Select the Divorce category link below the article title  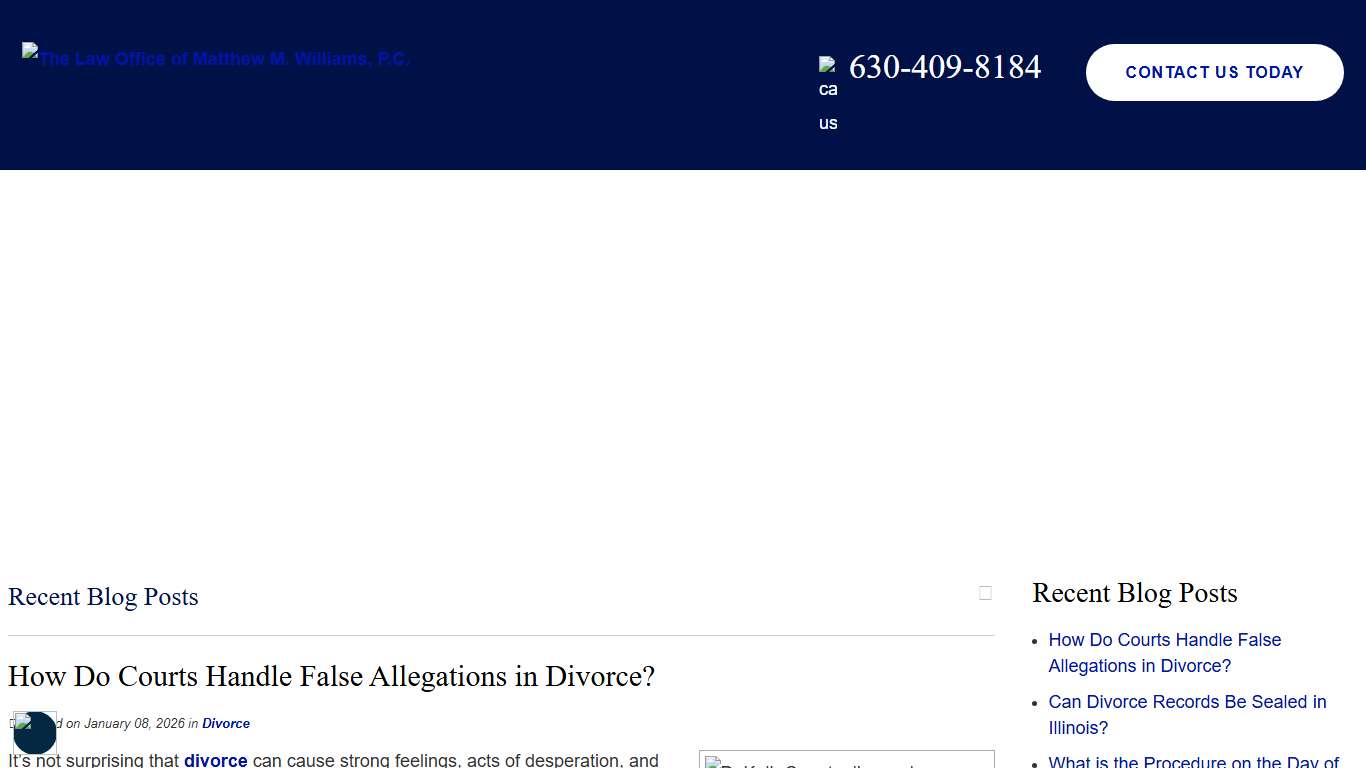pos(226,723)
